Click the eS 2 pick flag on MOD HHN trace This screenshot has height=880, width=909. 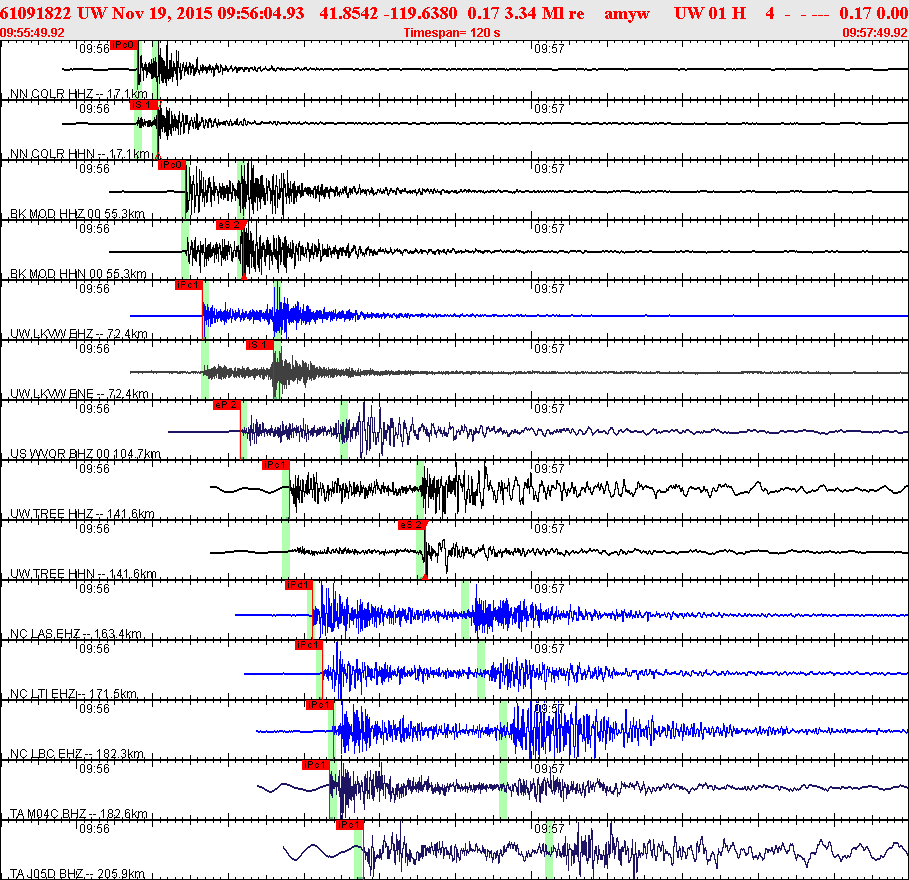pos(229,225)
